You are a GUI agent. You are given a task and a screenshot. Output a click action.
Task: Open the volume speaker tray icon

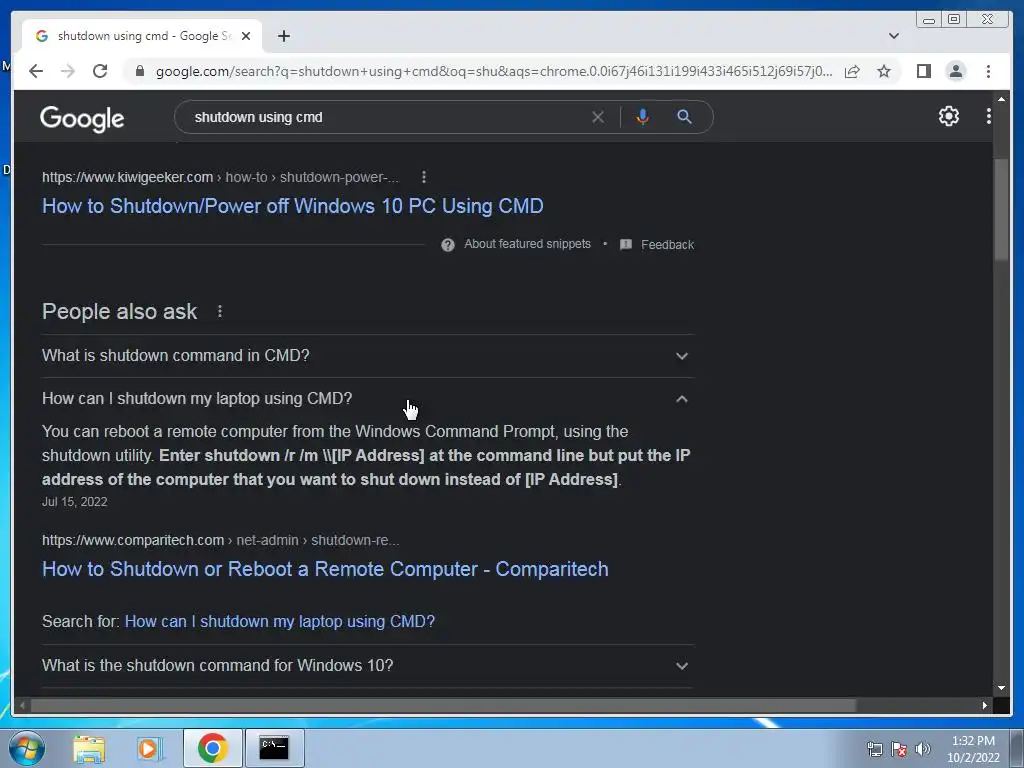click(x=923, y=749)
